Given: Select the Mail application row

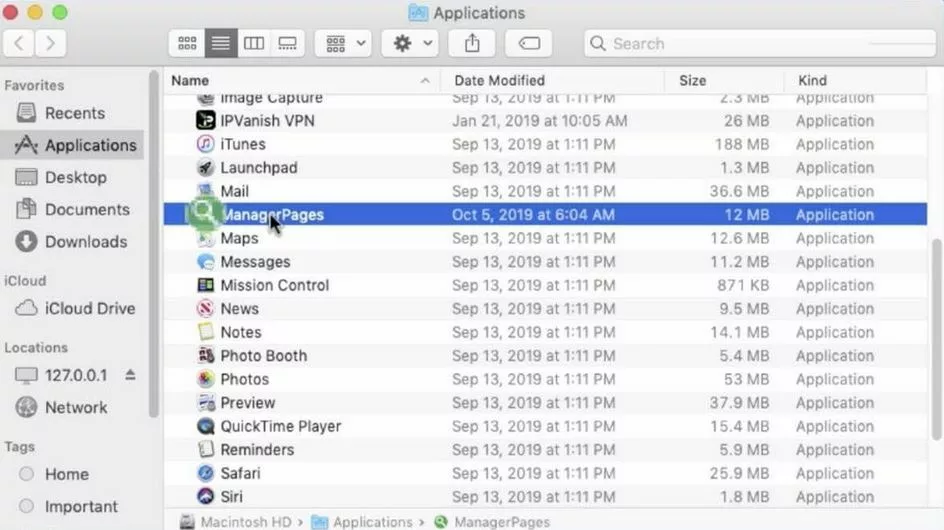Looking at the screenshot, I should (x=545, y=191).
